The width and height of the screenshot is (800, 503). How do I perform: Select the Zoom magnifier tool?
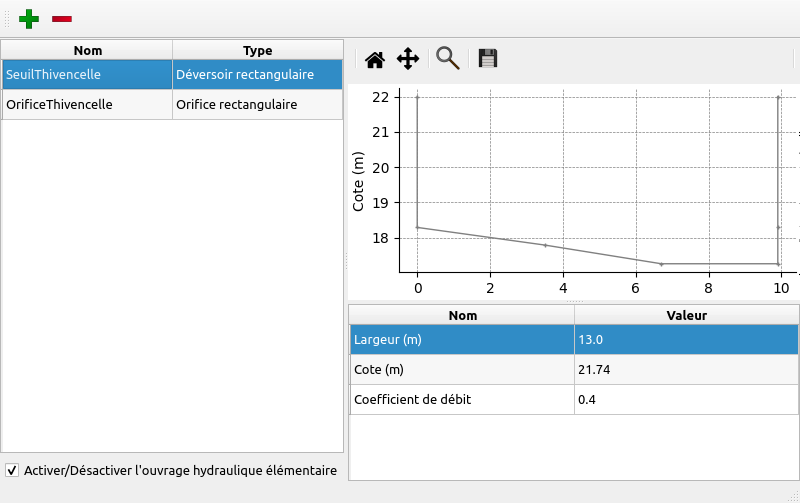[448, 59]
